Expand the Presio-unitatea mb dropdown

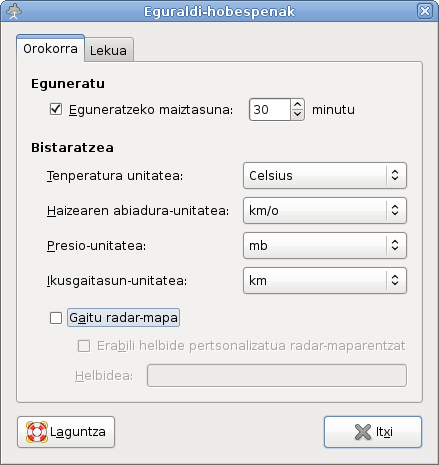click(x=325, y=245)
